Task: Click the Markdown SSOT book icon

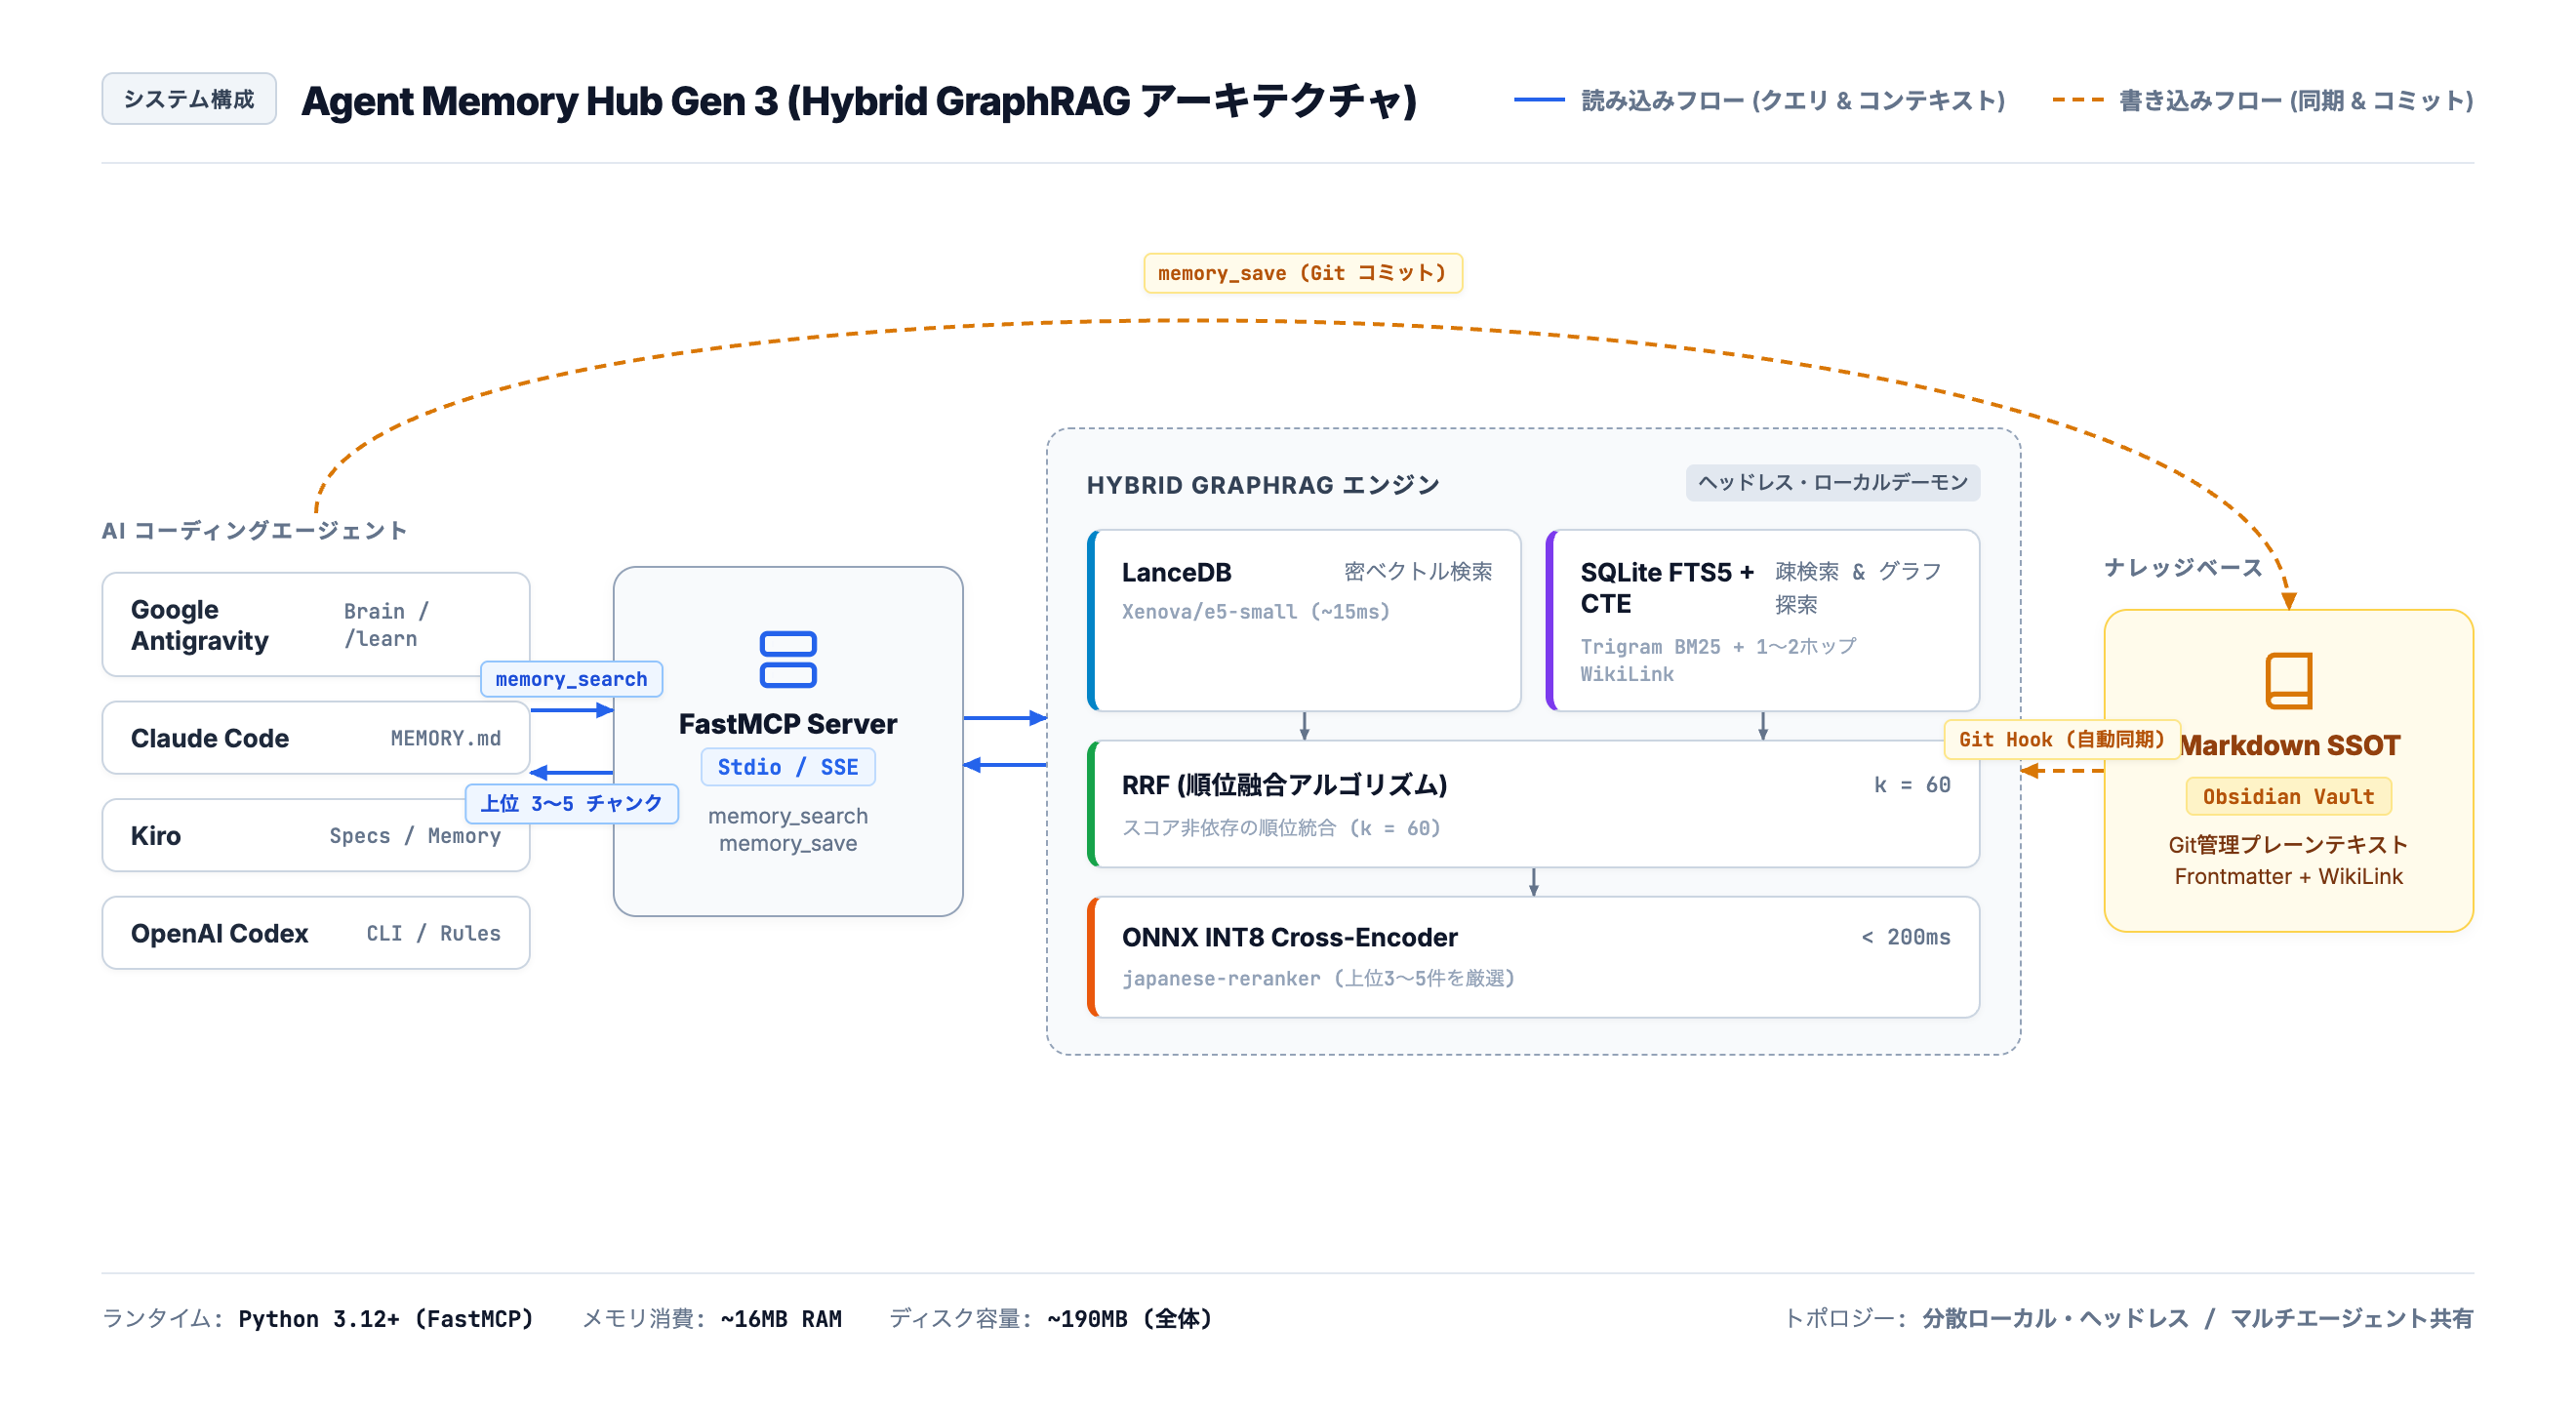Action: (2288, 680)
